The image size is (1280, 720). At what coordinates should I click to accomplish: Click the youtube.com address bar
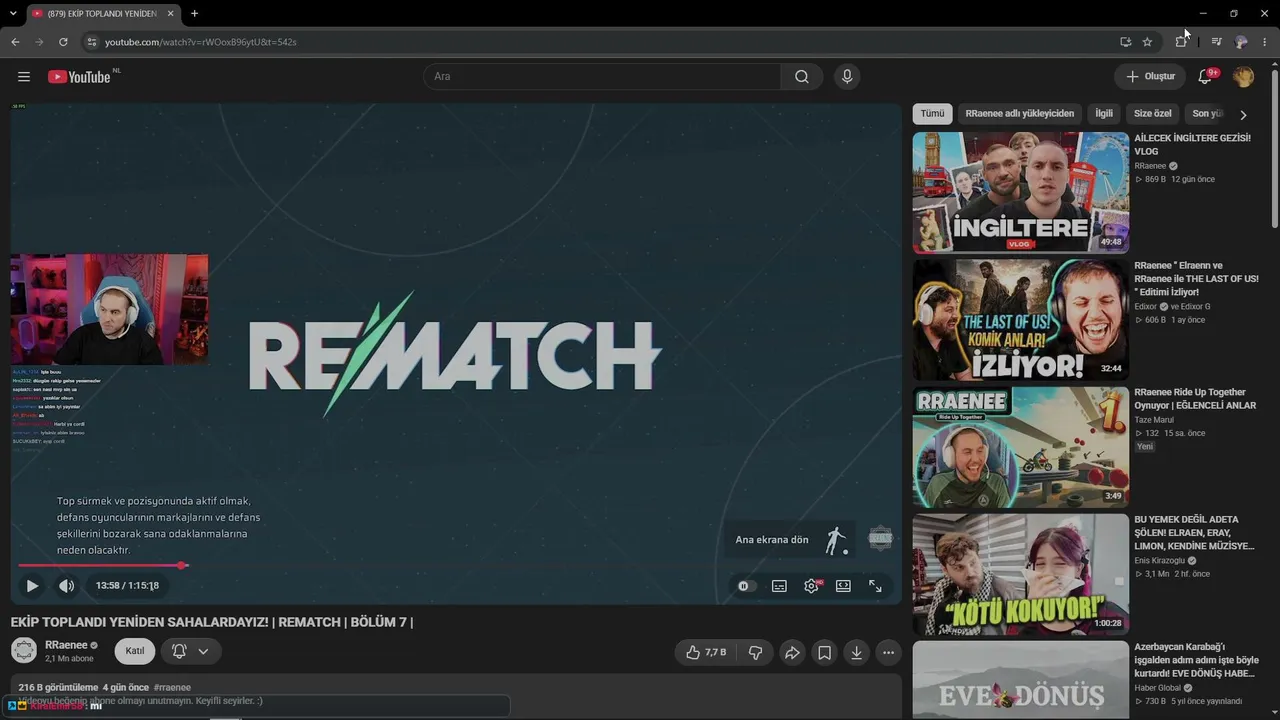[x=600, y=42]
